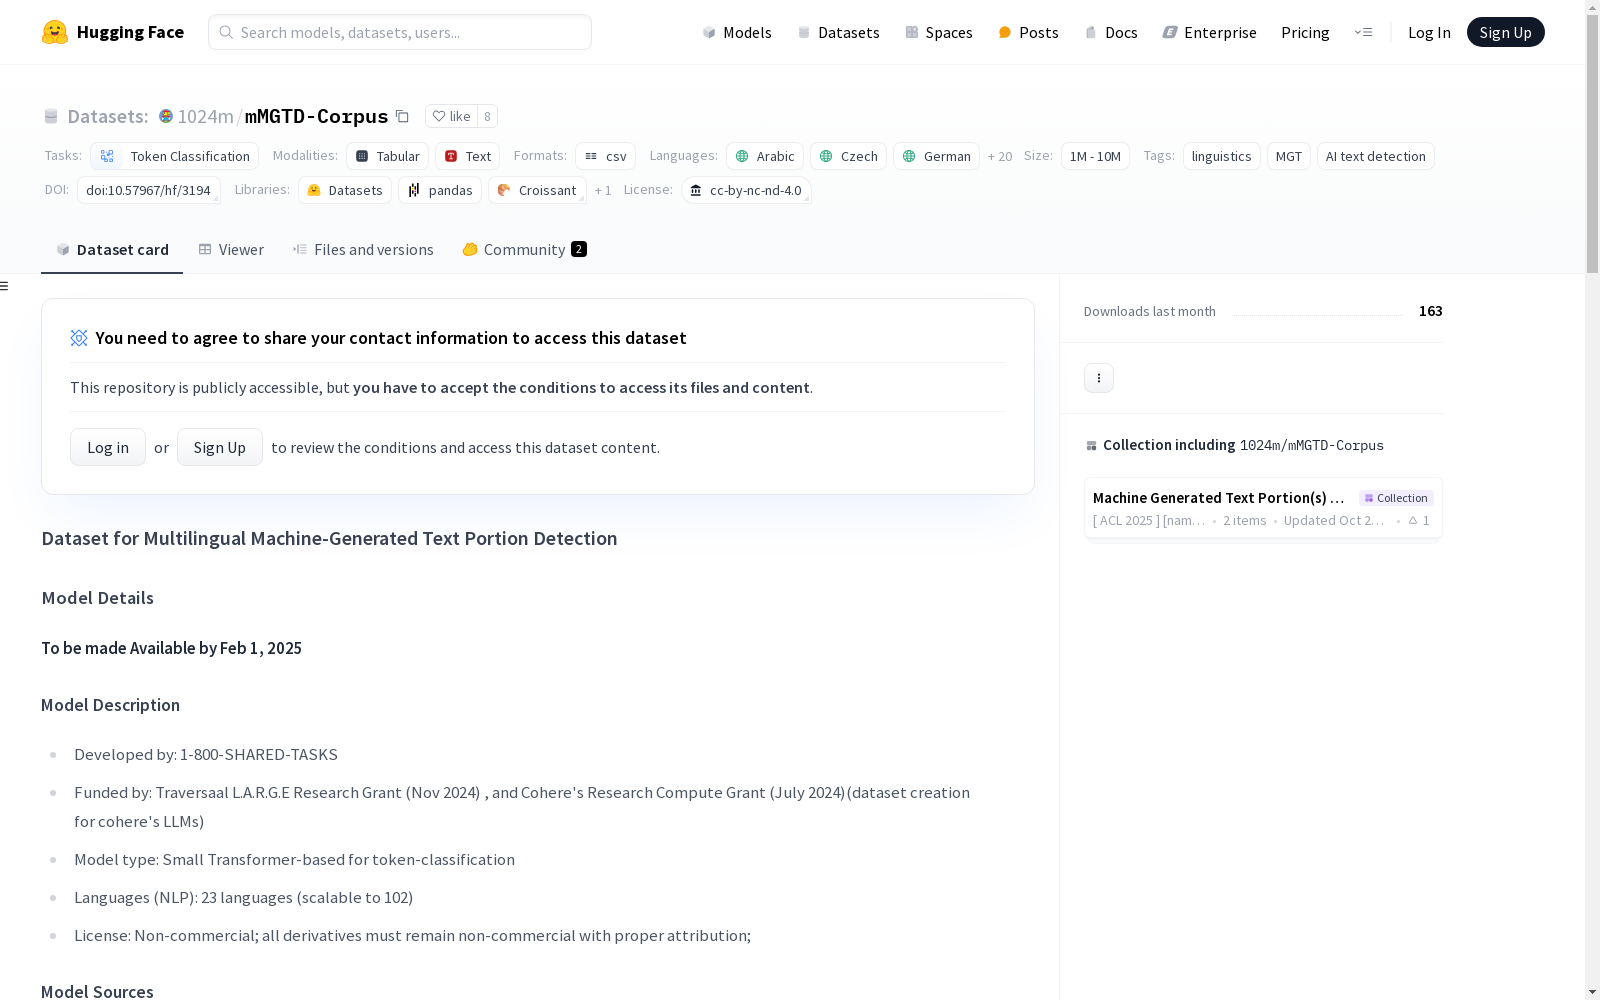Open the Pricing page
Viewport: 1600px width, 1000px height.
pos(1305,32)
